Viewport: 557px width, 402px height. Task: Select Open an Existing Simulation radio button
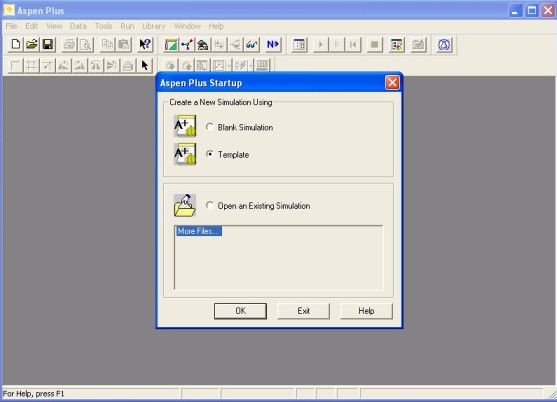click(210, 205)
